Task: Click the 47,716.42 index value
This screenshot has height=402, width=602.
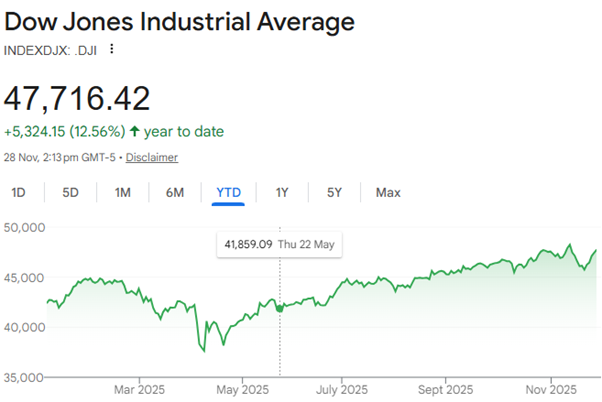Action: point(77,97)
